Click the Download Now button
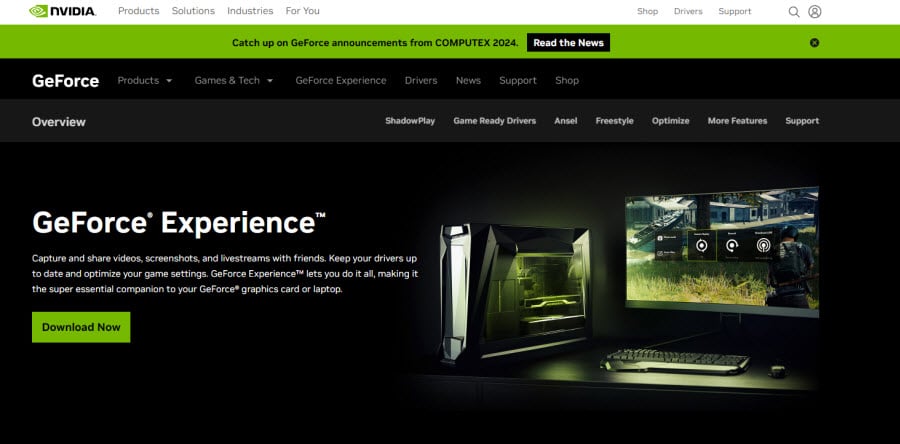This screenshot has height=444, width=900. pyautogui.click(x=81, y=327)
